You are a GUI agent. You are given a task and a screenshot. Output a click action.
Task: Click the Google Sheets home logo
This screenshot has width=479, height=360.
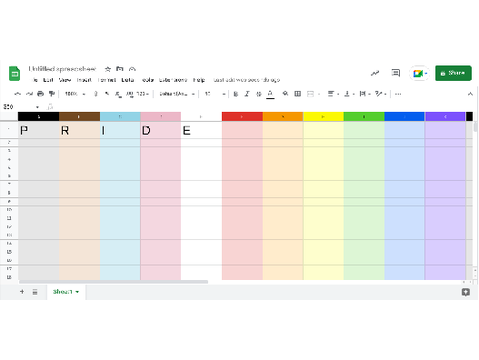click(14, 74)
